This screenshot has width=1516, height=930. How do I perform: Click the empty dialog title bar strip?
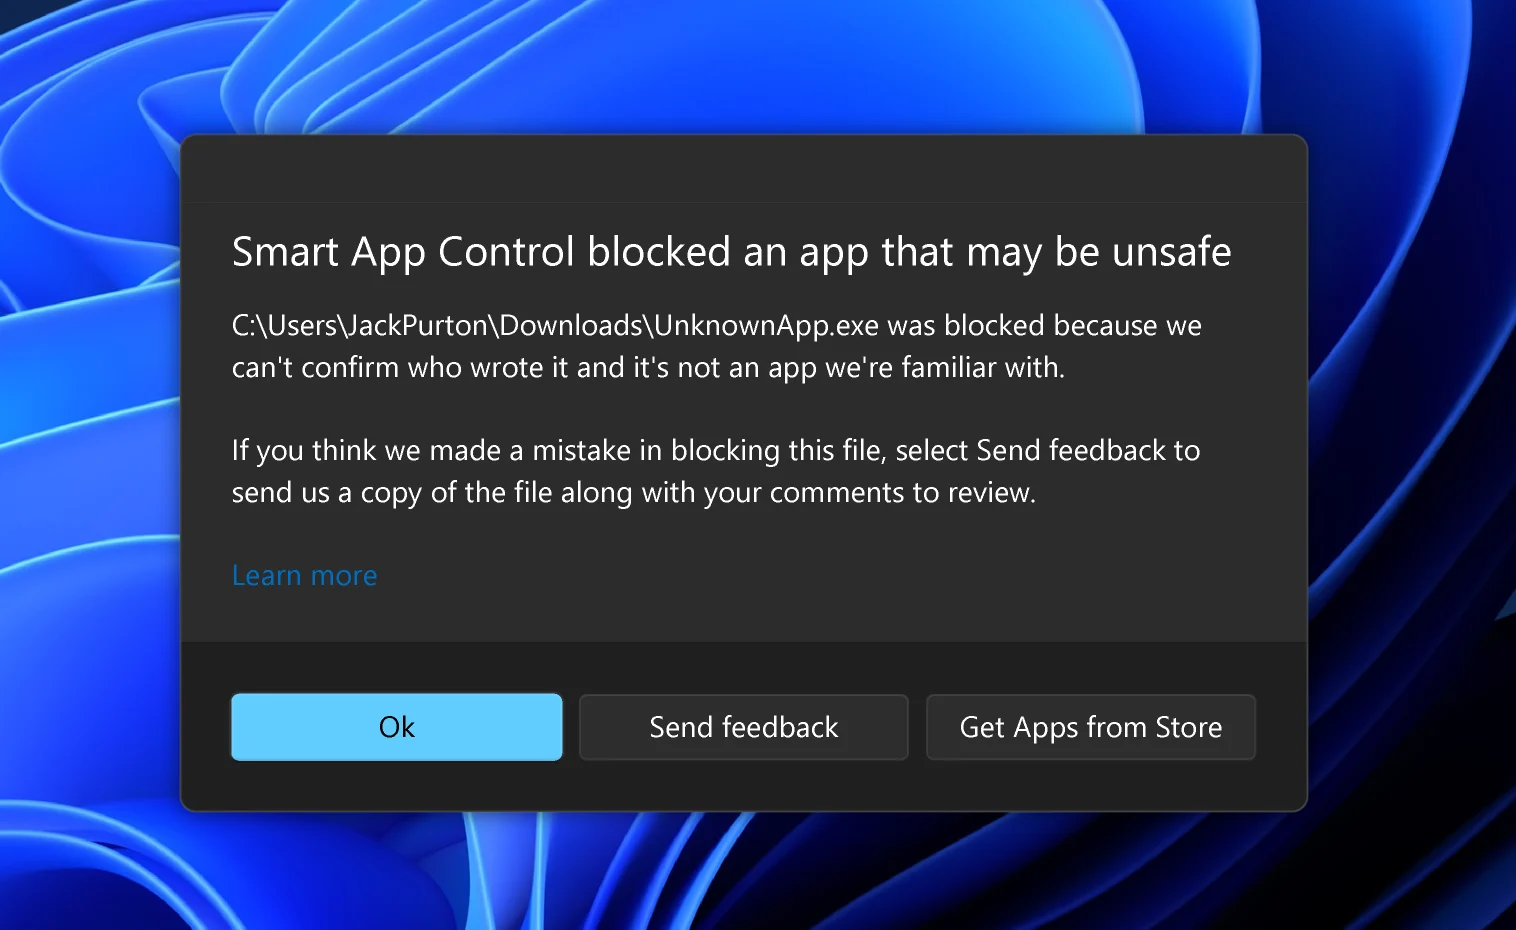(x=743, y=170)
